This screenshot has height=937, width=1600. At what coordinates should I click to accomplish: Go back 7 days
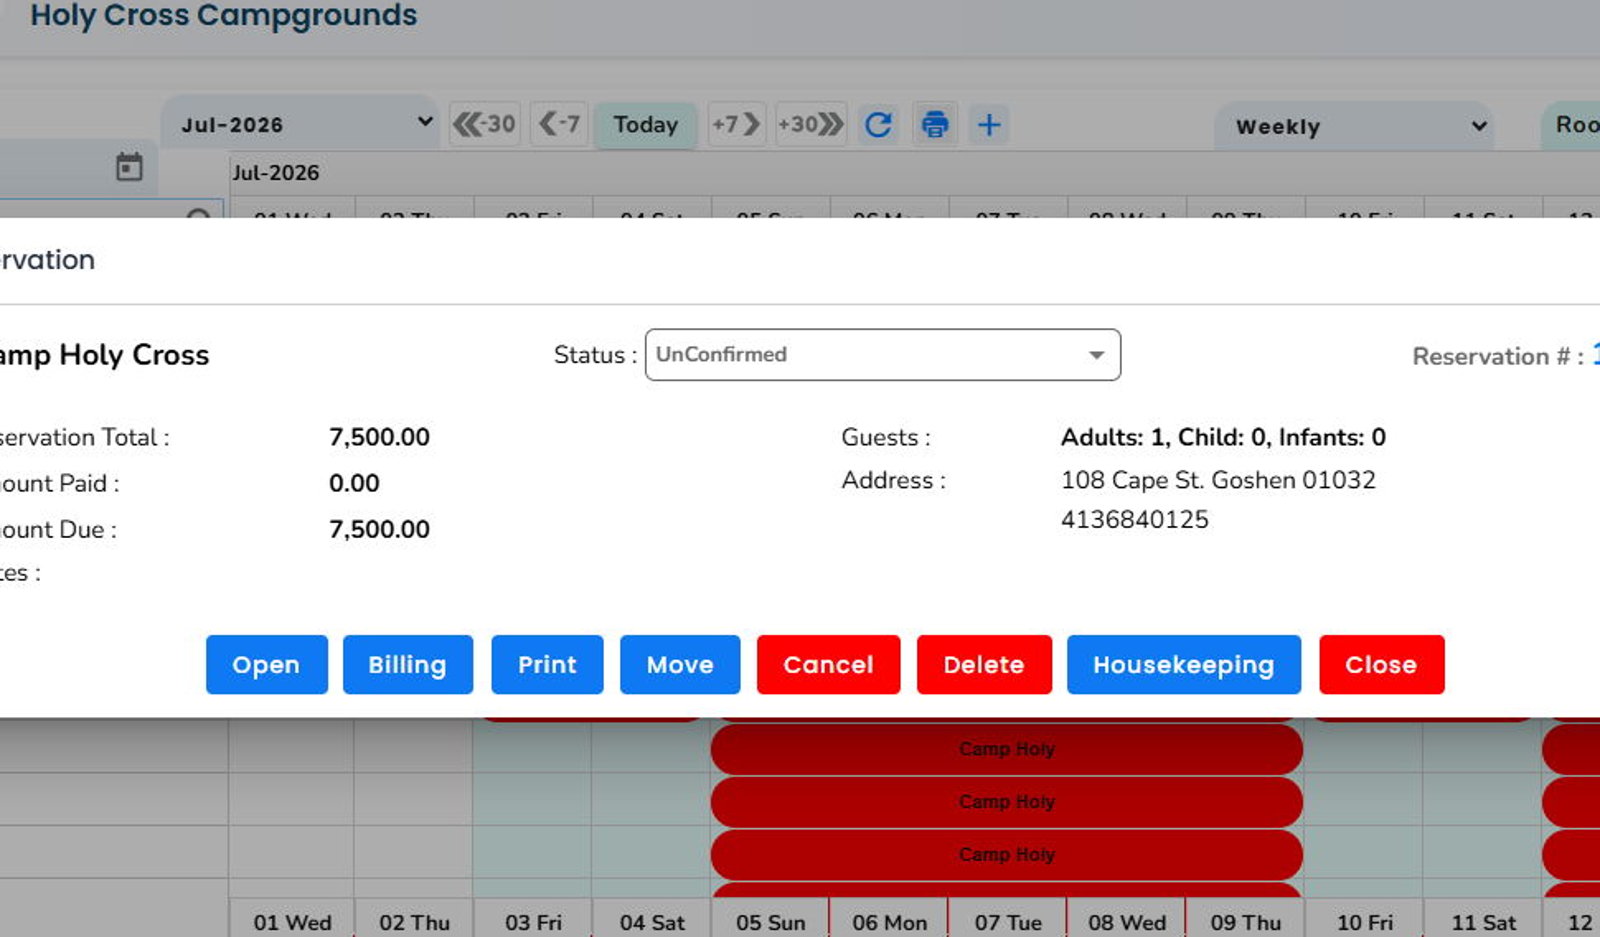[x=559, y=124]
